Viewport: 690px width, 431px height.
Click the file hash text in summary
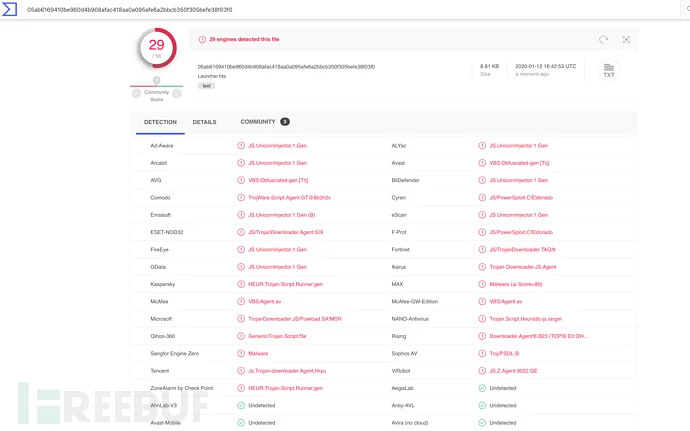pos(286,67)
